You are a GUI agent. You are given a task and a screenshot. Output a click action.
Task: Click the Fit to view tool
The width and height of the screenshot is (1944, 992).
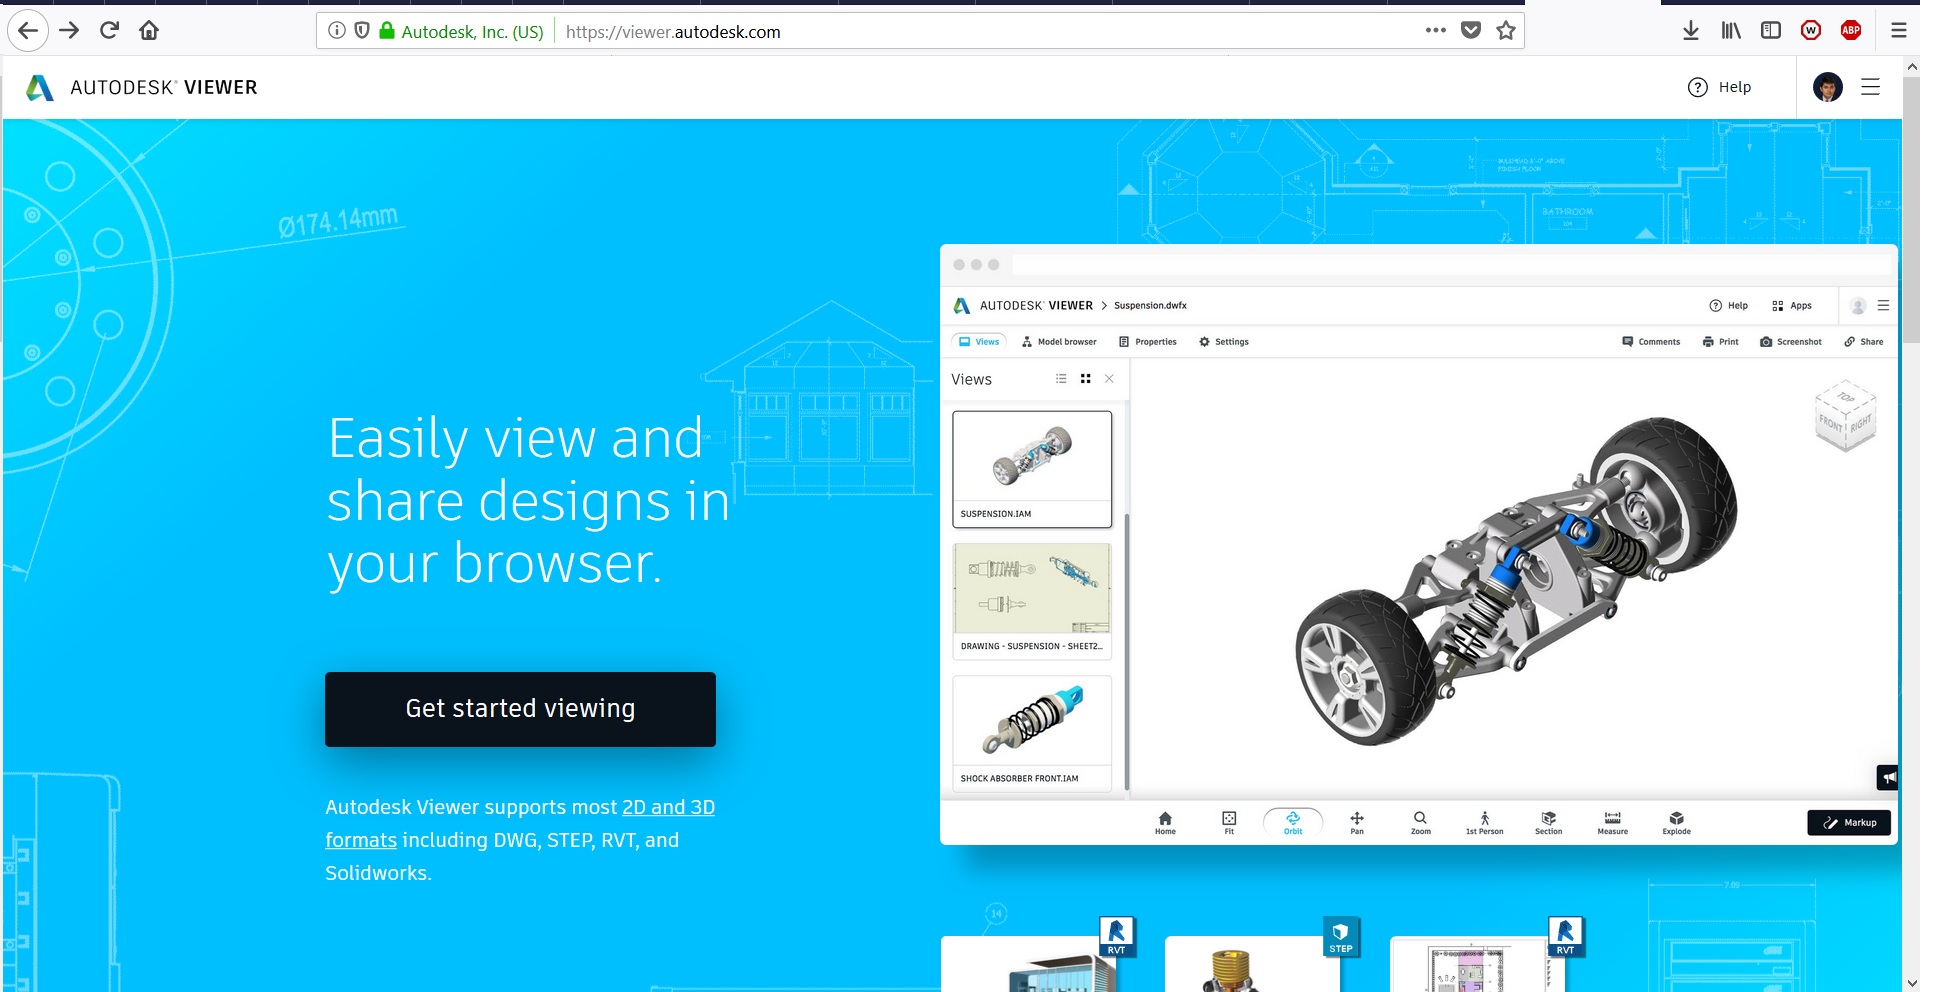pos(1229,823)
